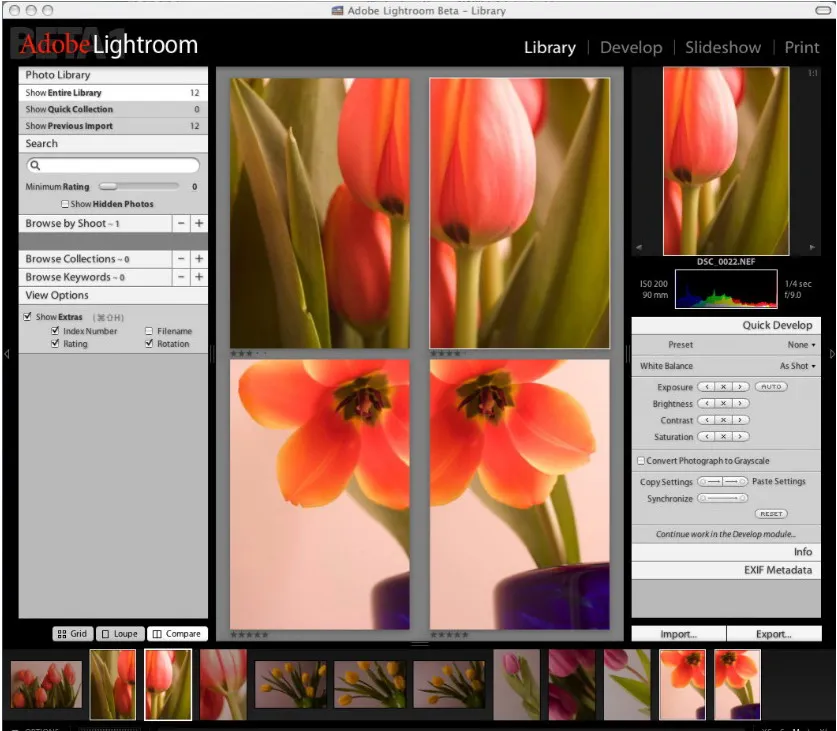Switch to Grid view mode

[71, 633]
